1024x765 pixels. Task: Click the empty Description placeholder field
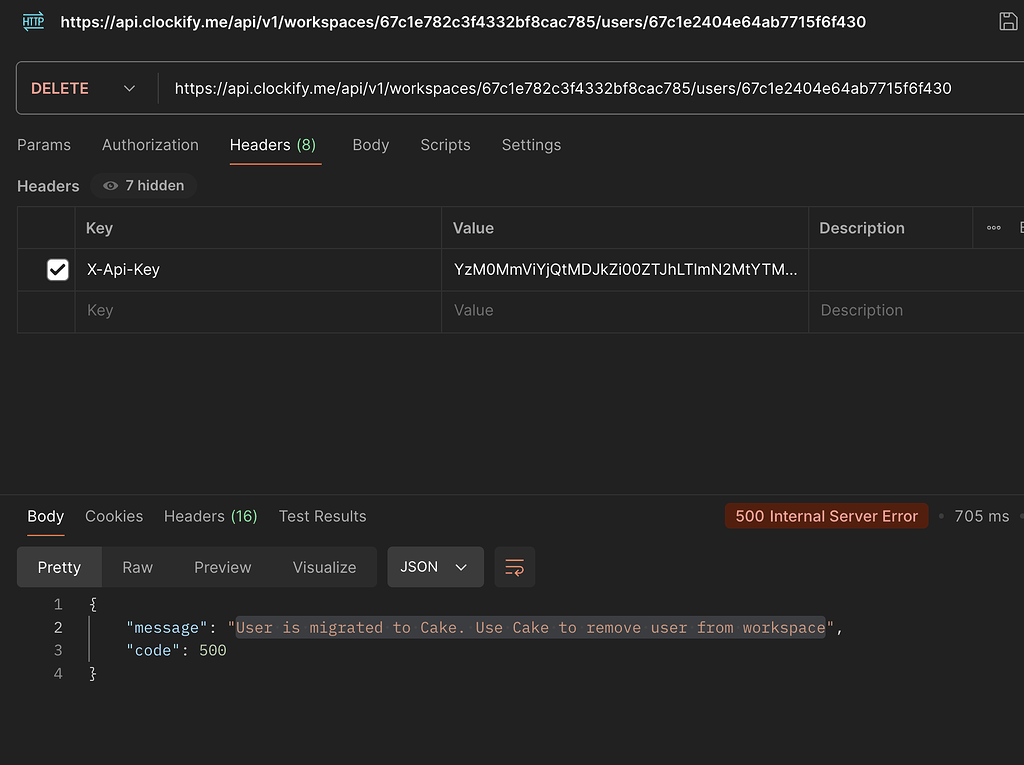click(916, 310)
